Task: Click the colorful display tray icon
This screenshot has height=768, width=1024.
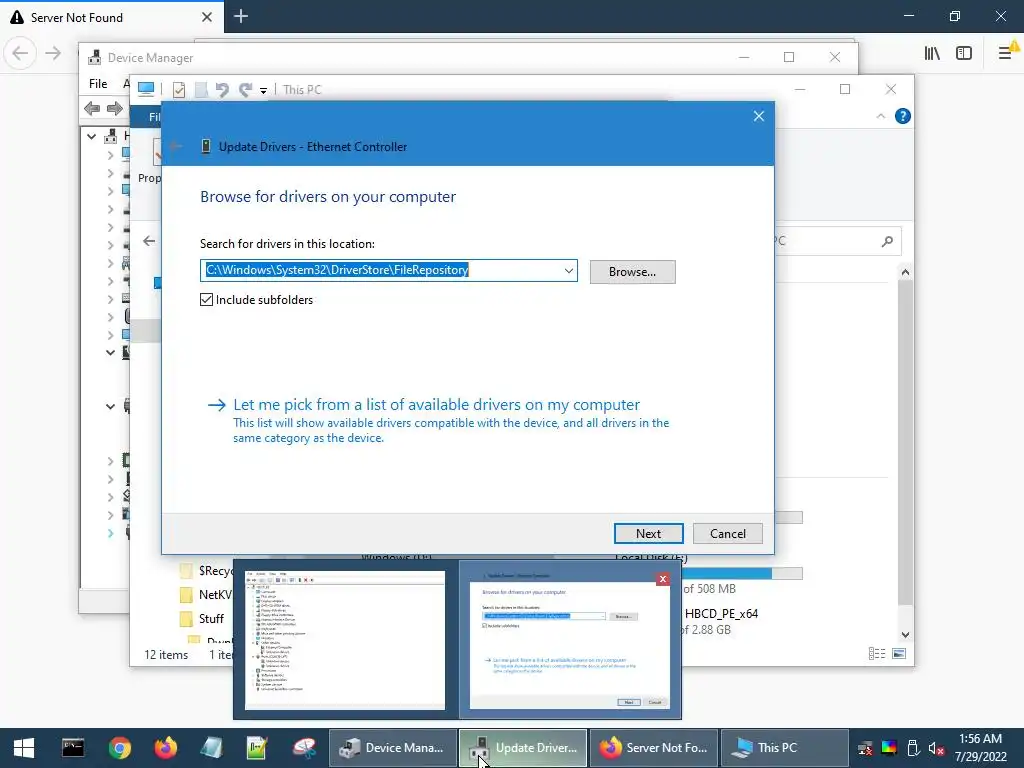Action: 889,748
